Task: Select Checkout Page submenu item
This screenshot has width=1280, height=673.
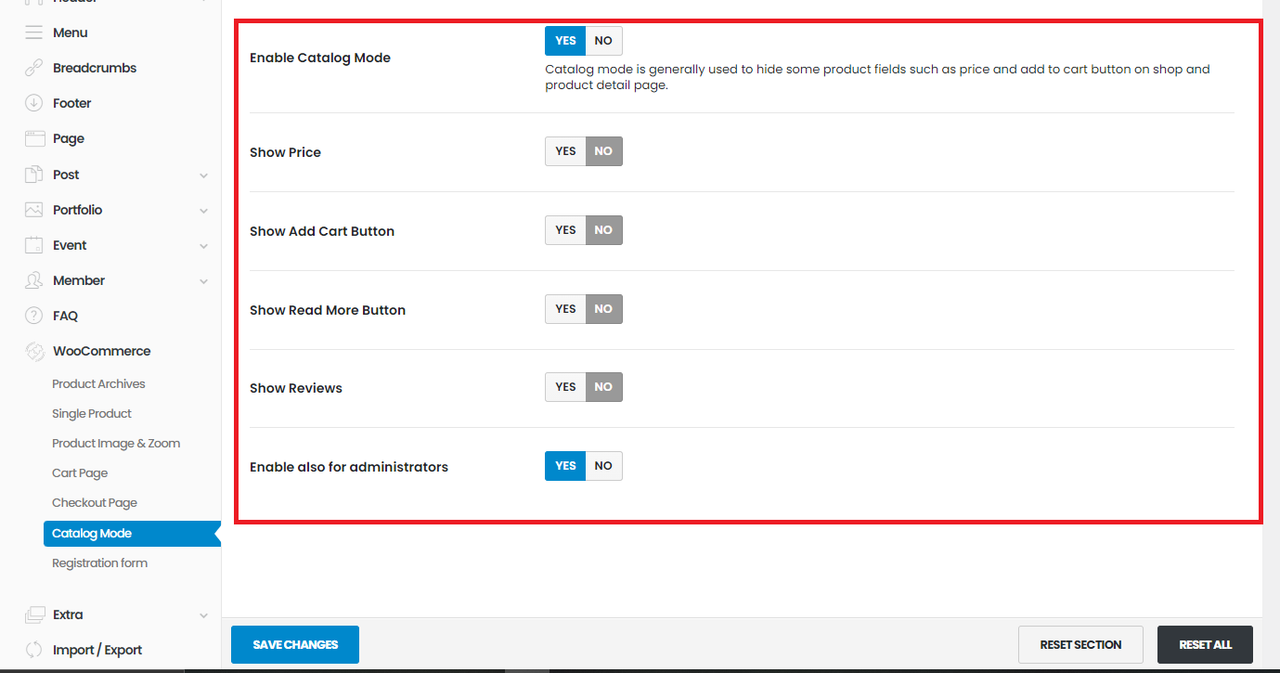Action: [95, 503]
